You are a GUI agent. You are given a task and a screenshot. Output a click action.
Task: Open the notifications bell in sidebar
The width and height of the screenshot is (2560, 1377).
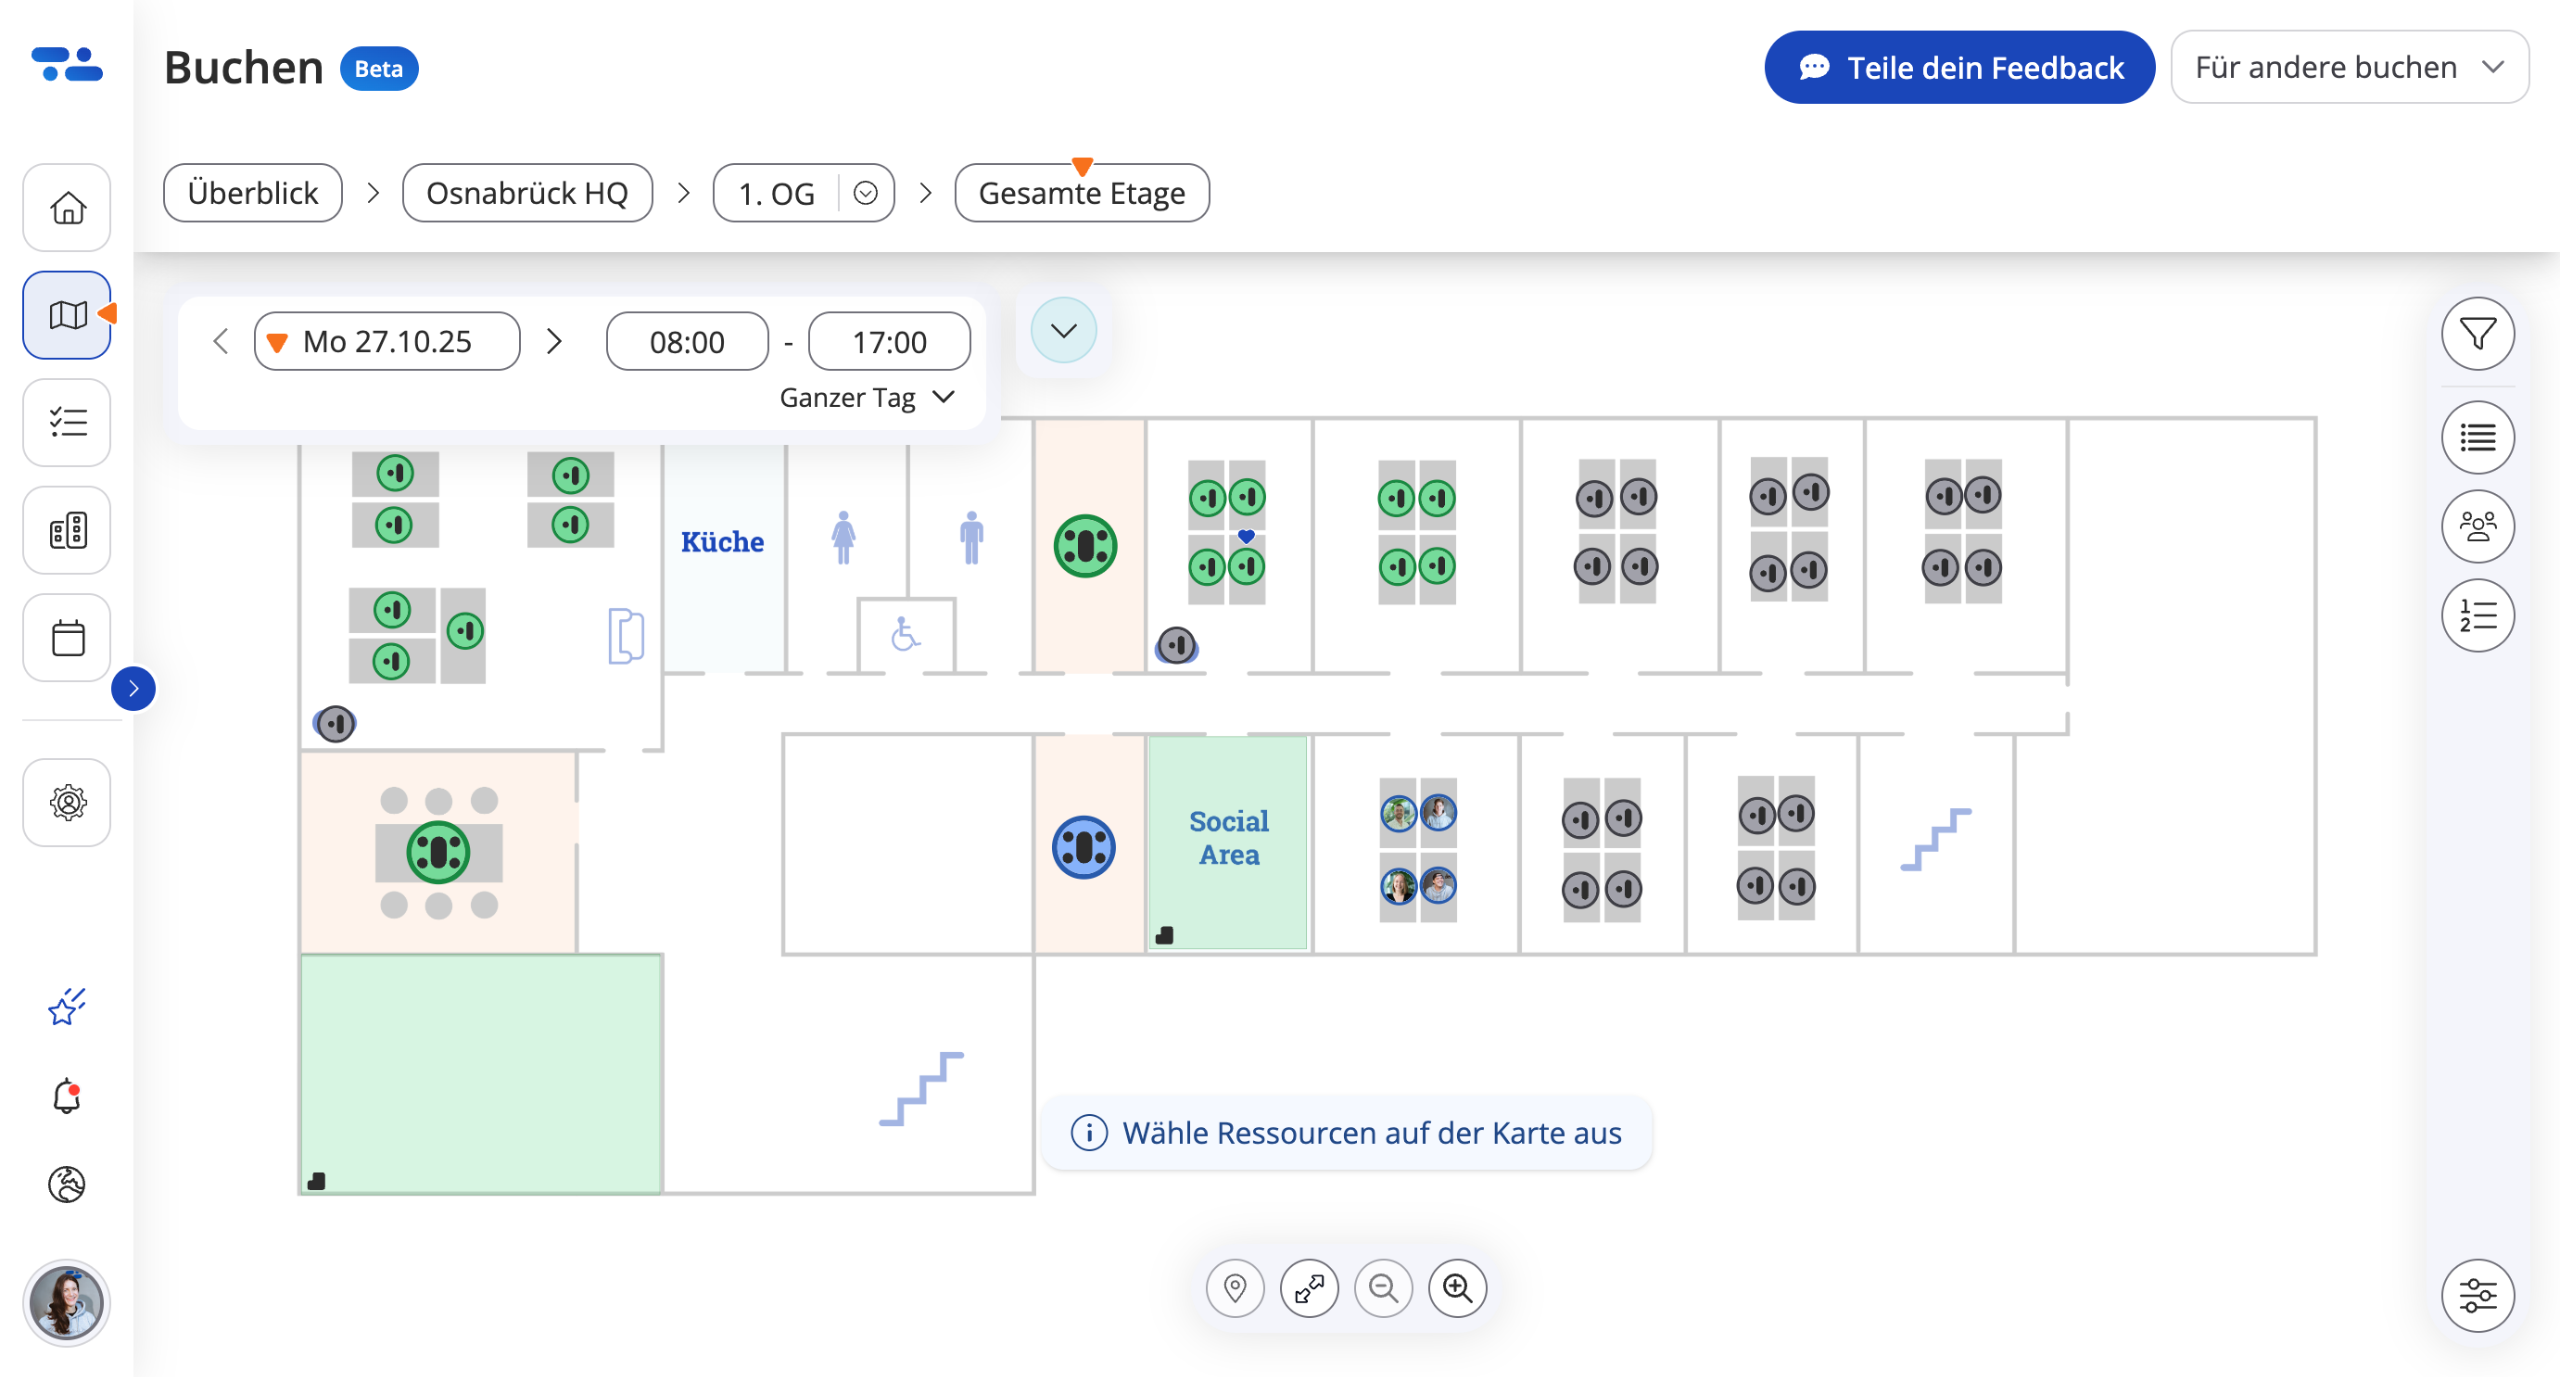tap(67, 1096)
